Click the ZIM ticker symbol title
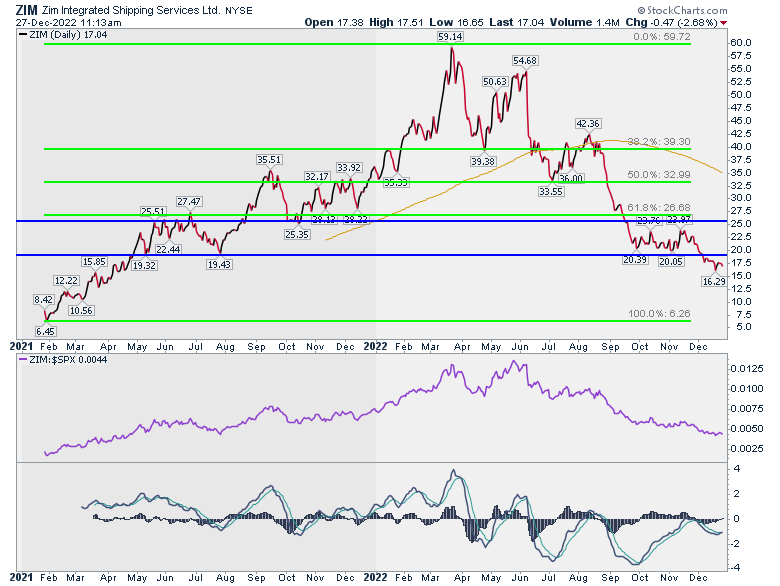Viewport: 780px width, 586px height. click(x=26, y=10)
